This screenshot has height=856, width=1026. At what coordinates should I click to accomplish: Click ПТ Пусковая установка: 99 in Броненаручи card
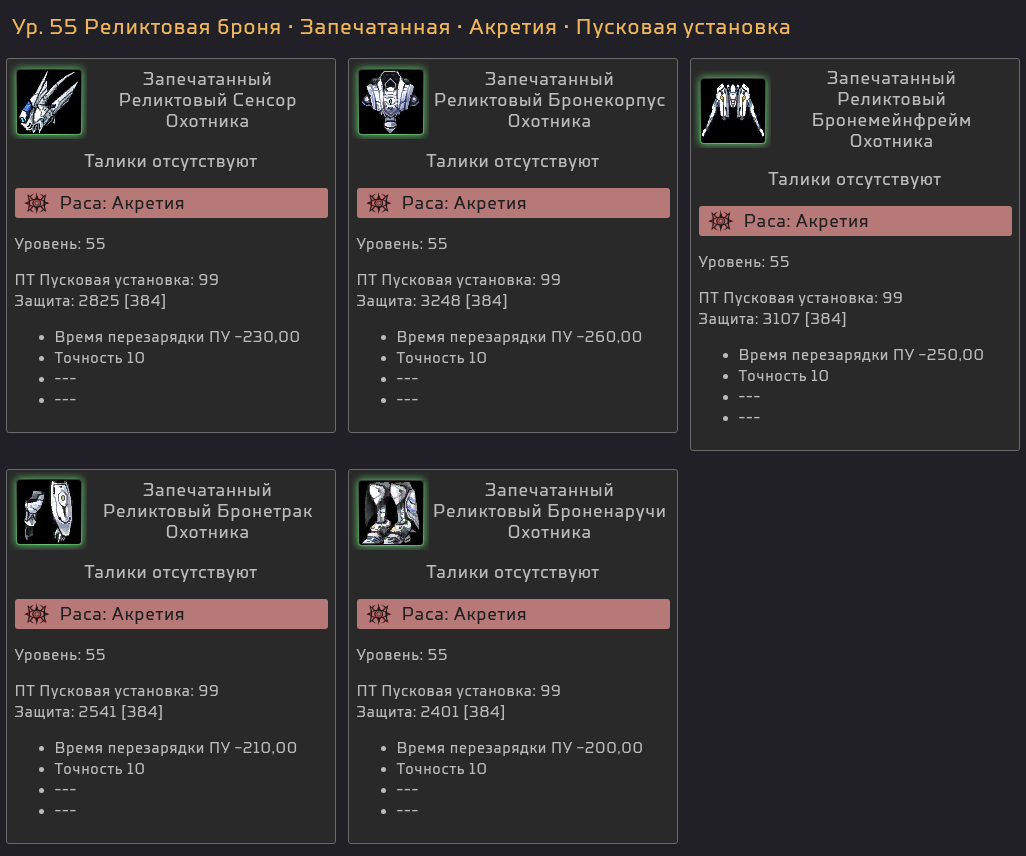click(x=459, y=691)
